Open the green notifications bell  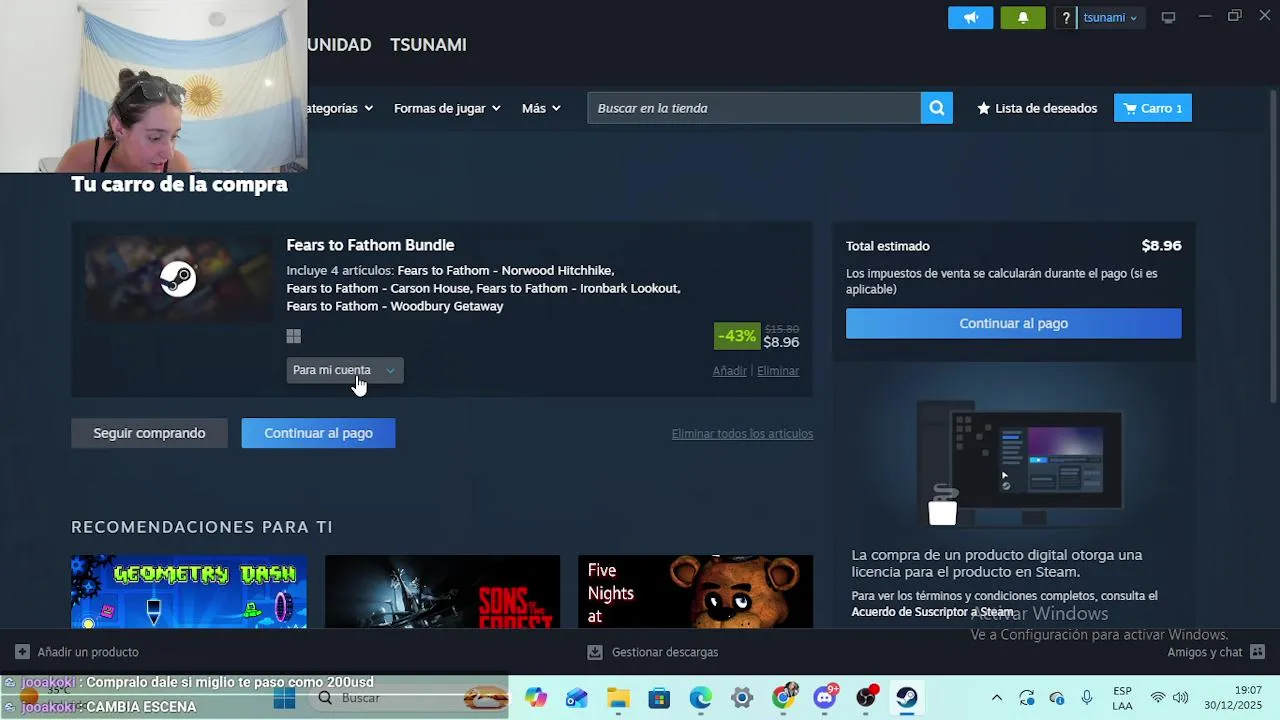(1022, 18)
